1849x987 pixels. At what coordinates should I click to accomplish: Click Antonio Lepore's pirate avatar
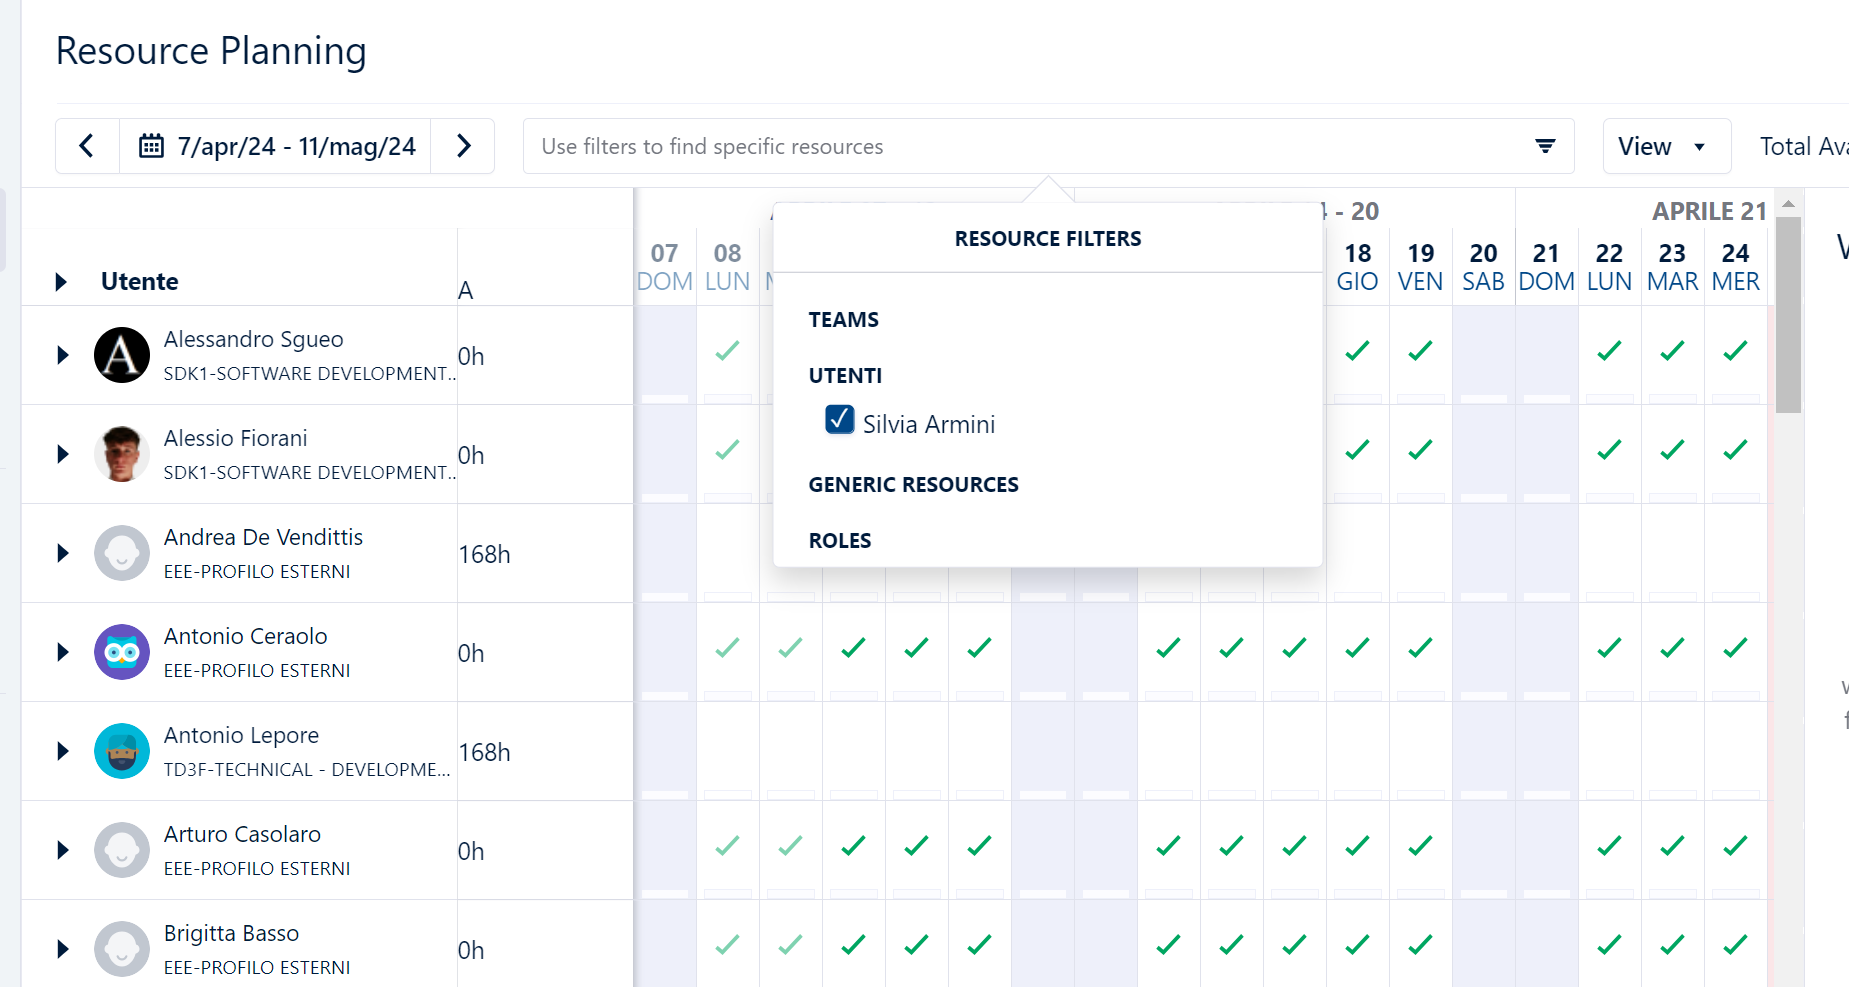tap(121, 751)
